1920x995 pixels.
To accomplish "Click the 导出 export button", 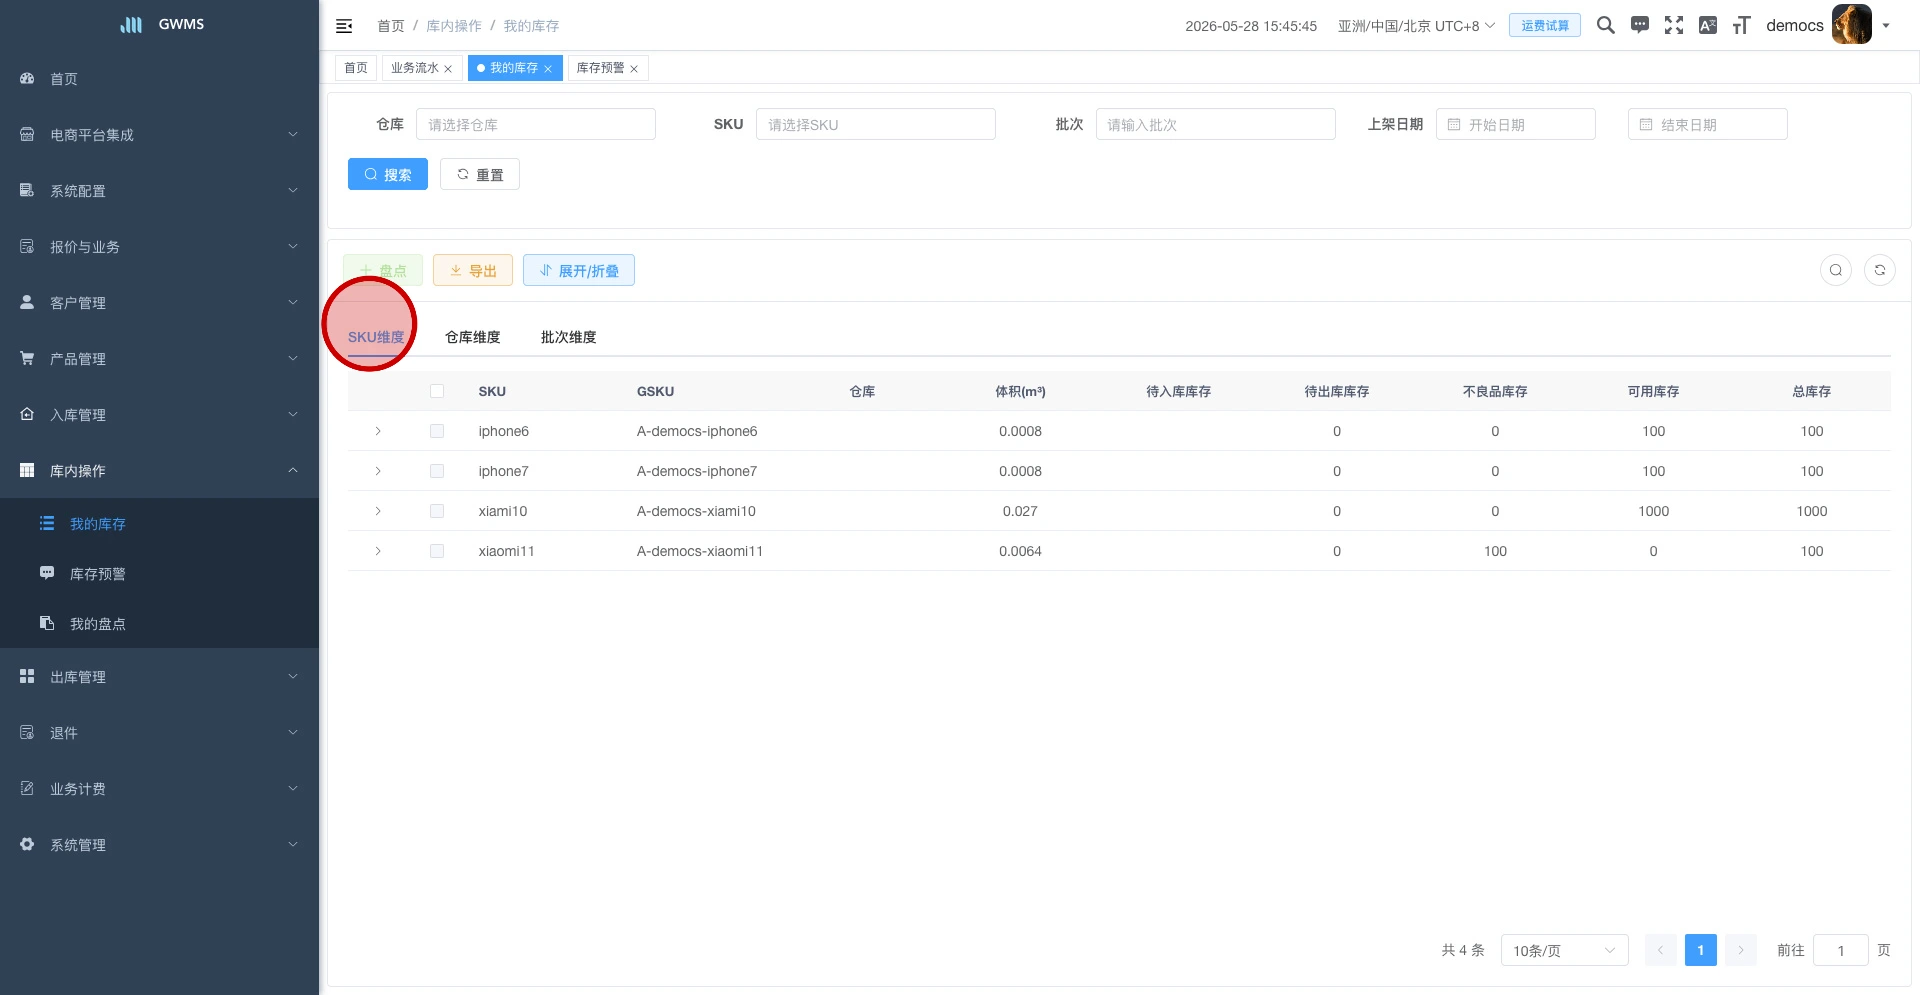I will [473, 270].
